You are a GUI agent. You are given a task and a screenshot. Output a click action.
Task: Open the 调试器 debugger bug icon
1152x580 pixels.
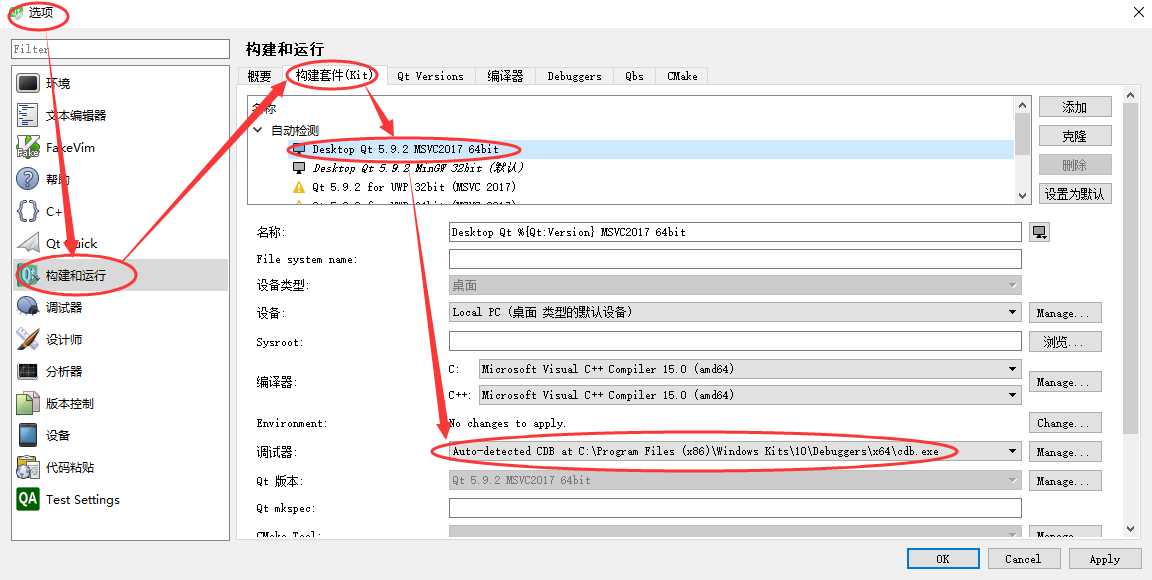[x=28, y=307]
